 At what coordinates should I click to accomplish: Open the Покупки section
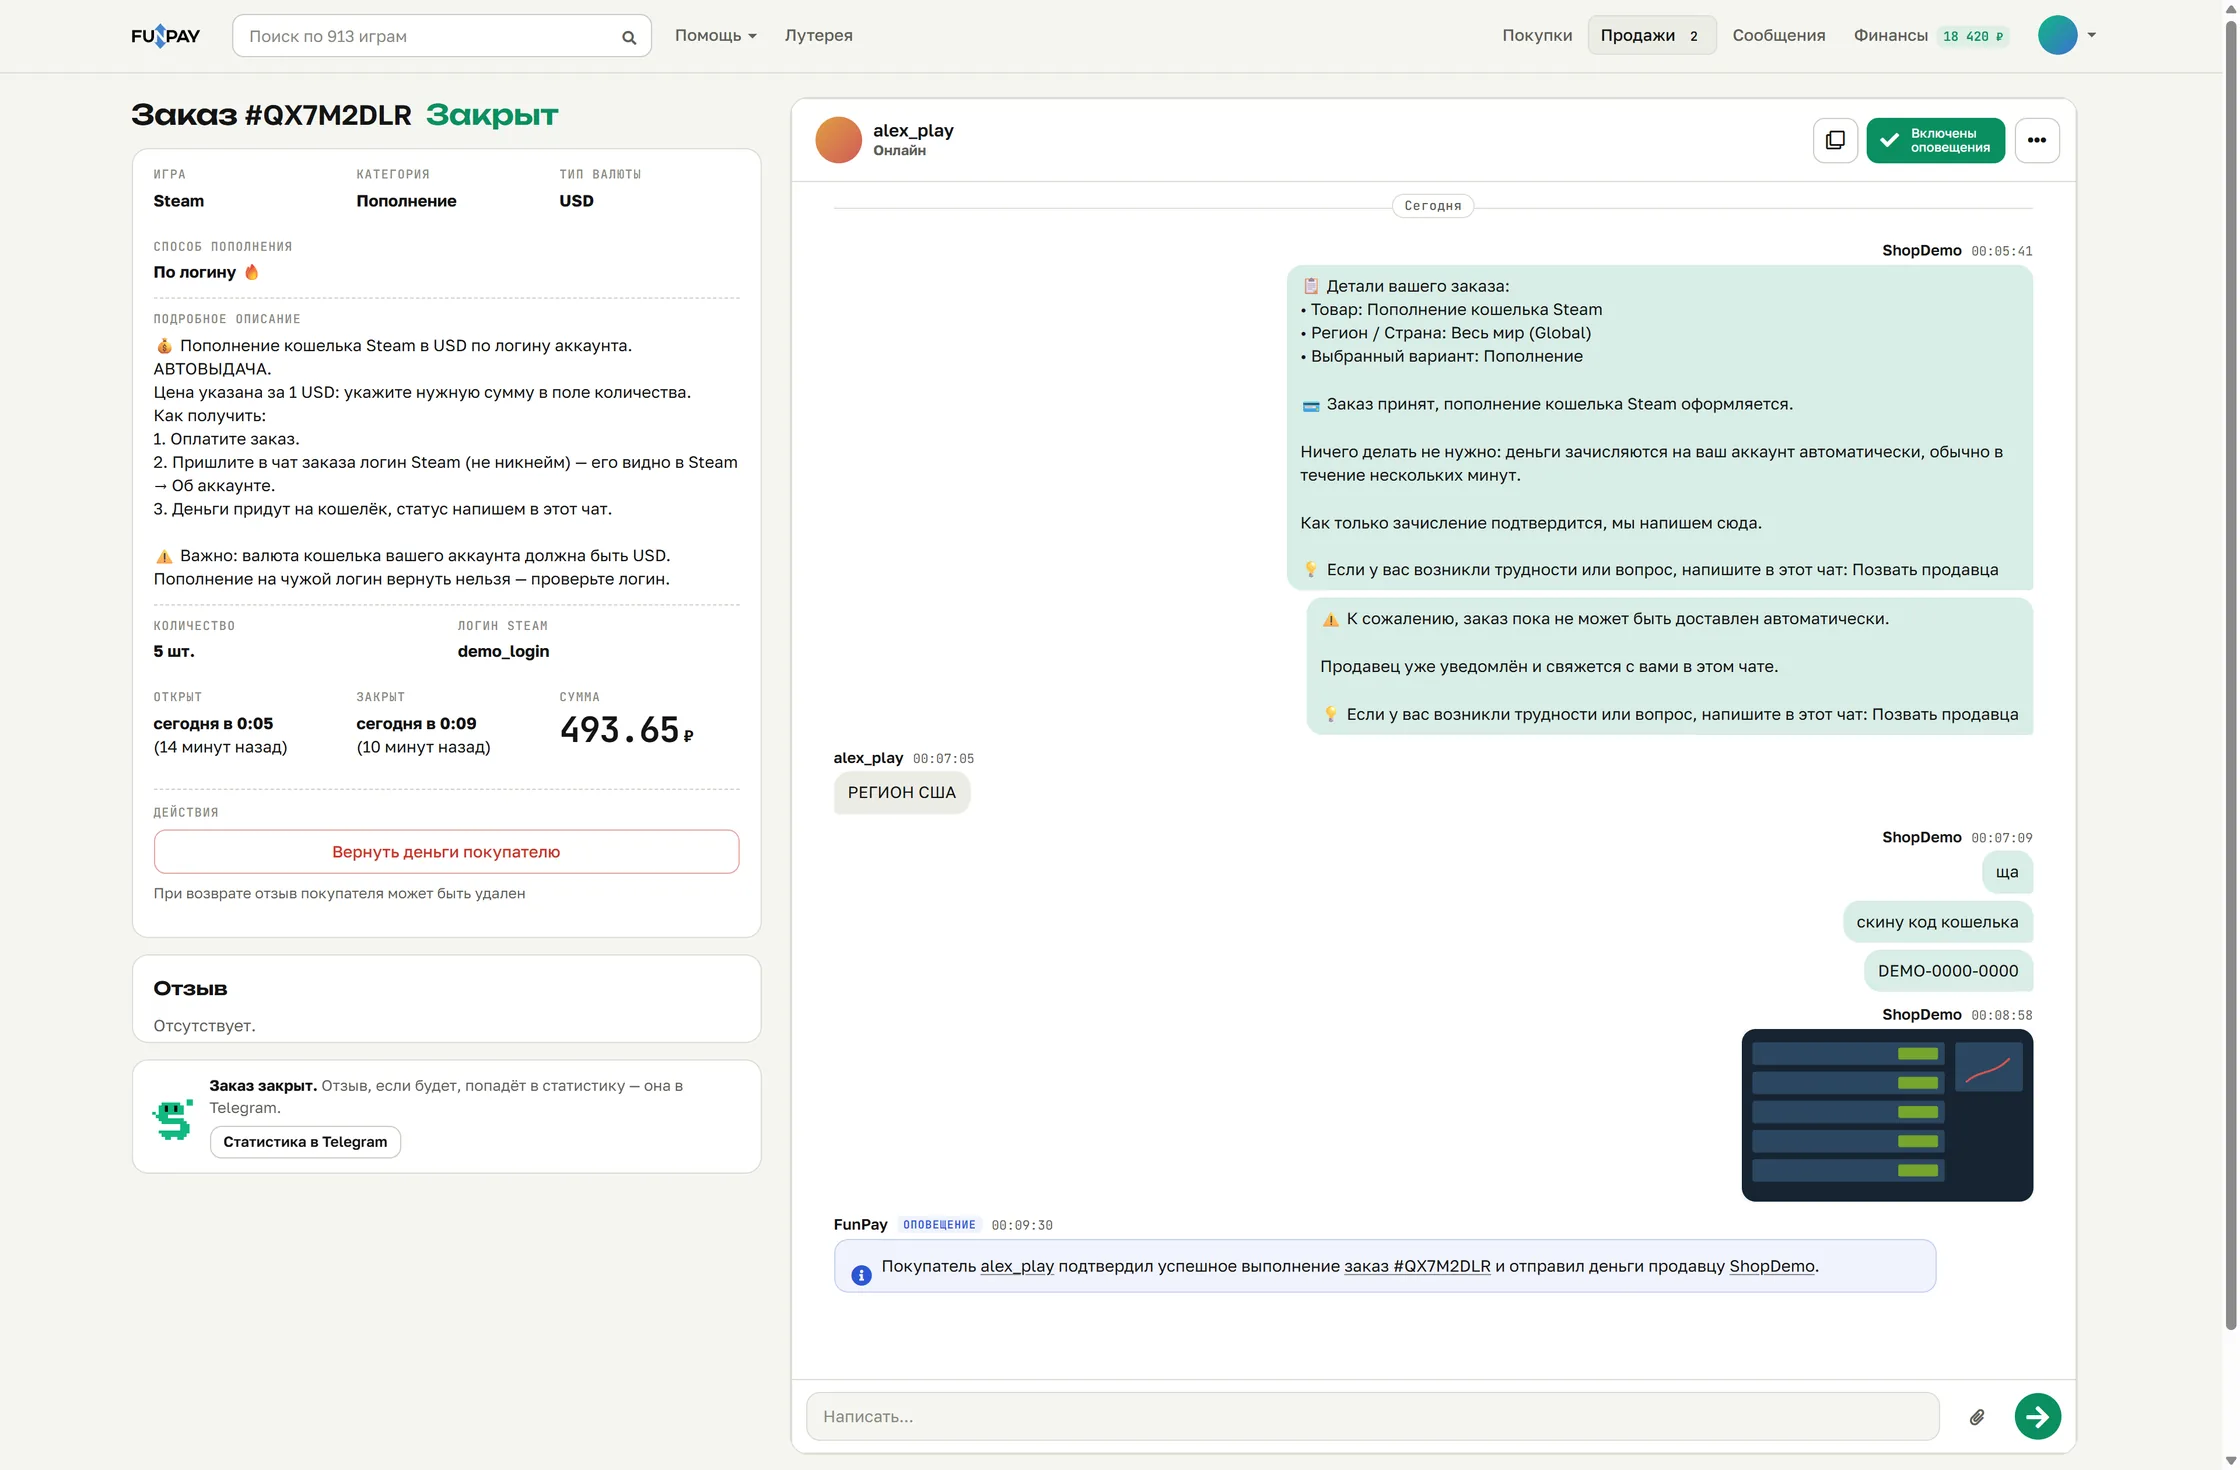(1536, 36)
